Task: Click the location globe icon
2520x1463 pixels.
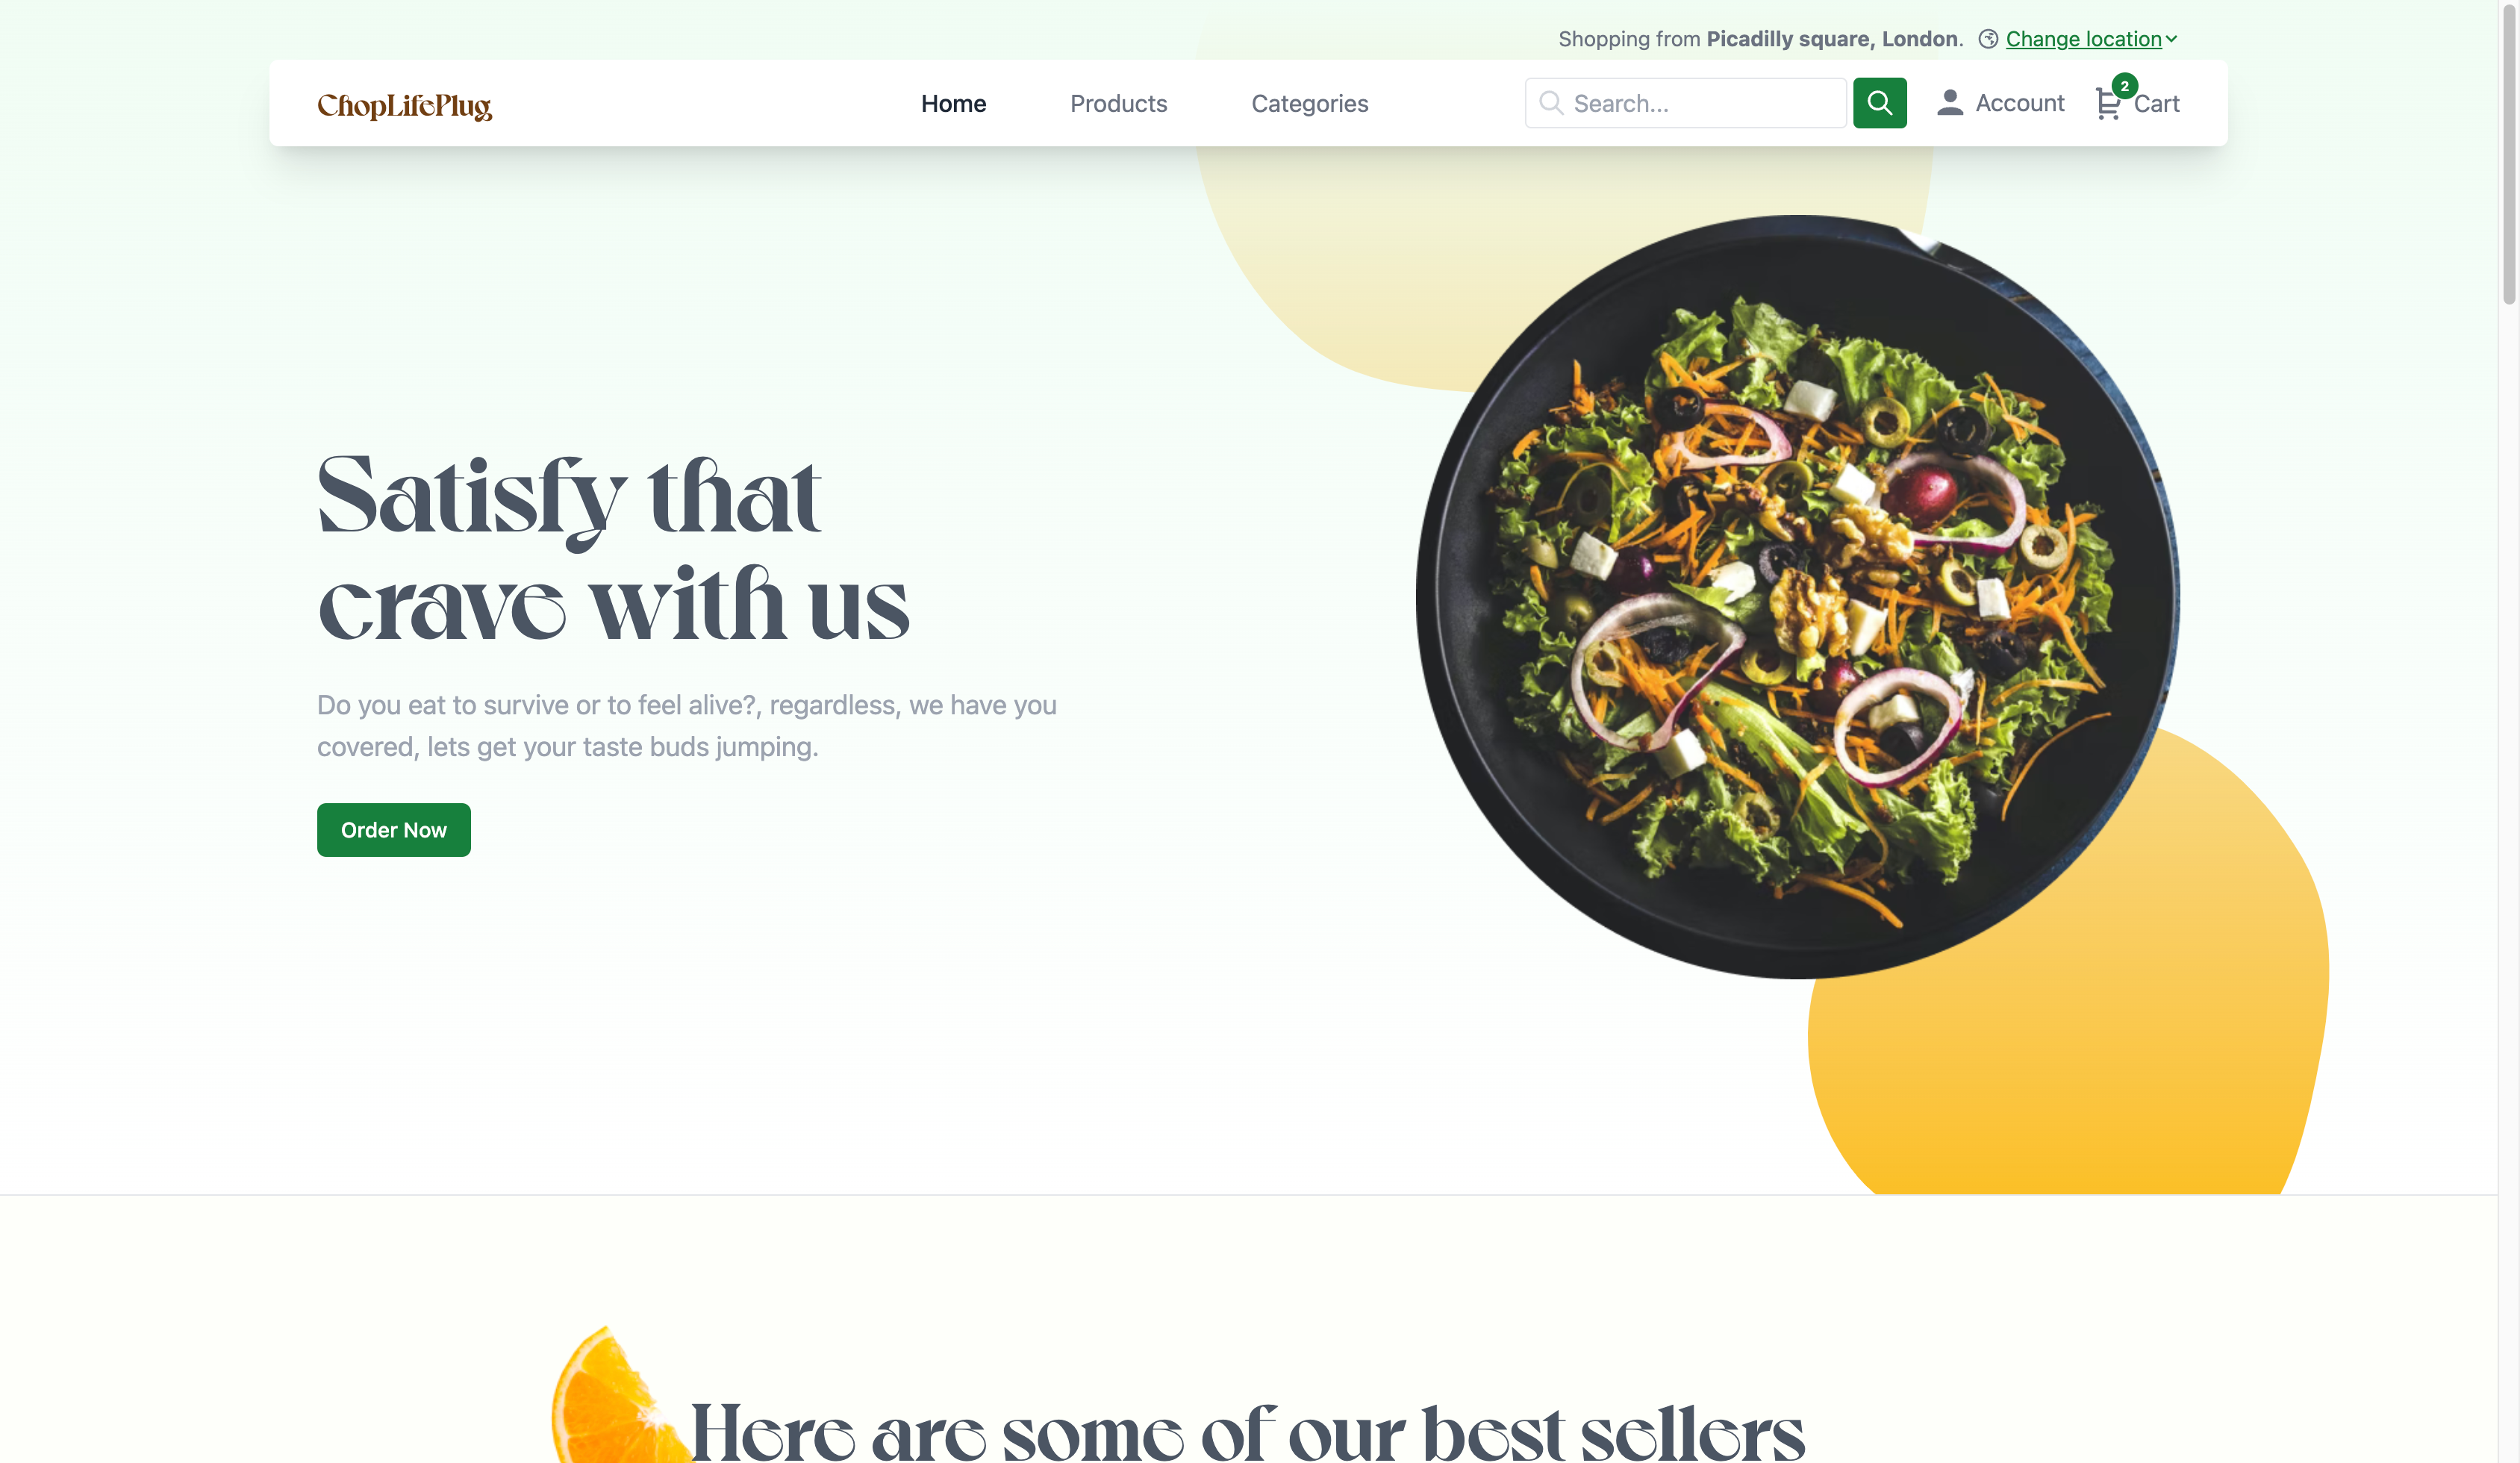Action: [1988, 39]
